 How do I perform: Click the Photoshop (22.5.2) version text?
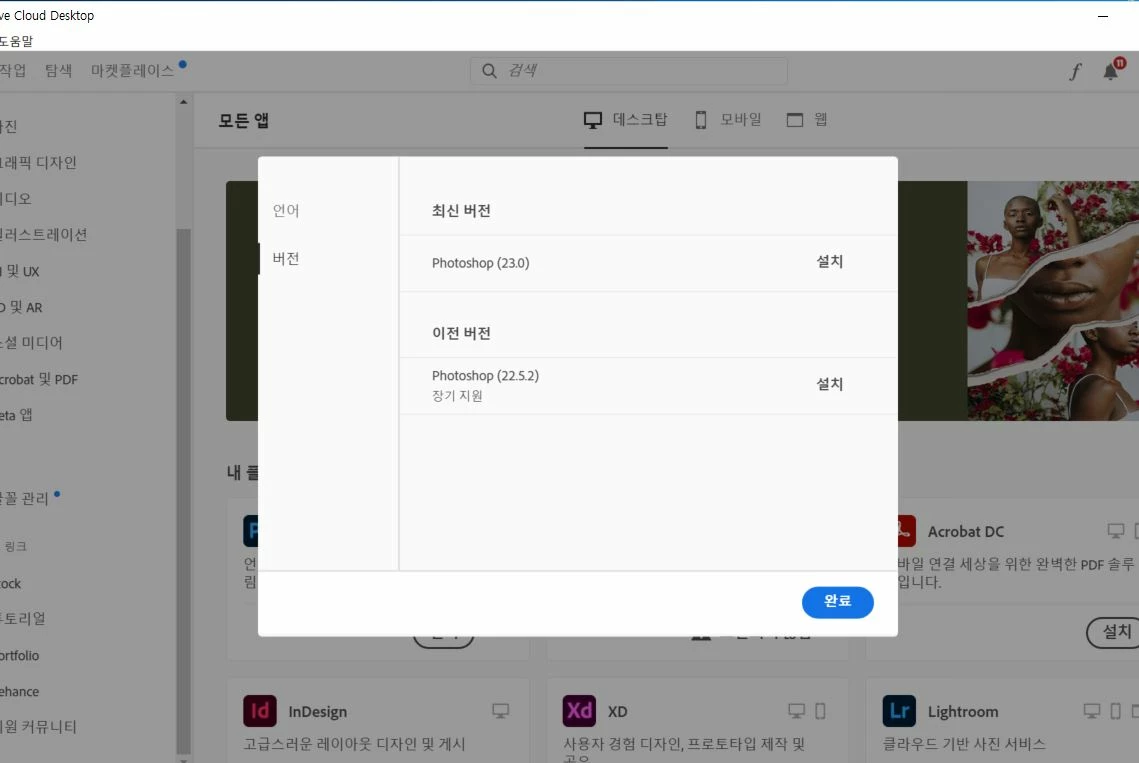[485, 376]
